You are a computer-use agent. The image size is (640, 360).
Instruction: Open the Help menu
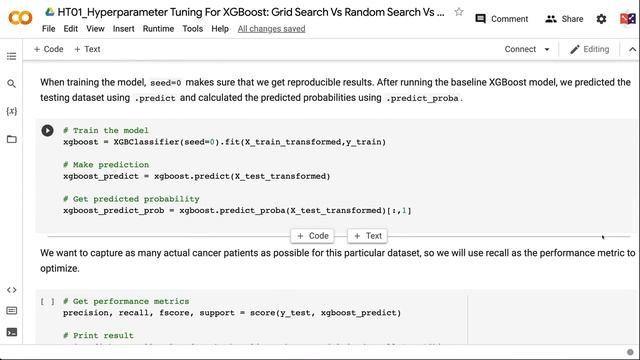click(x=220, y=29)
